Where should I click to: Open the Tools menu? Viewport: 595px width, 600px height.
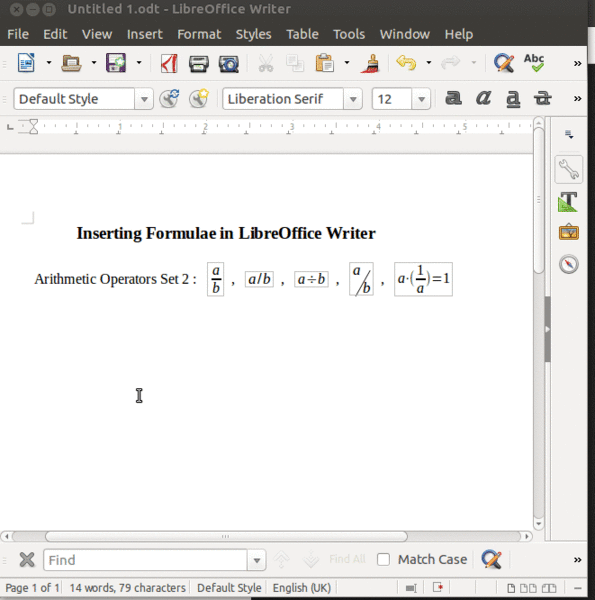click(349, 34)
